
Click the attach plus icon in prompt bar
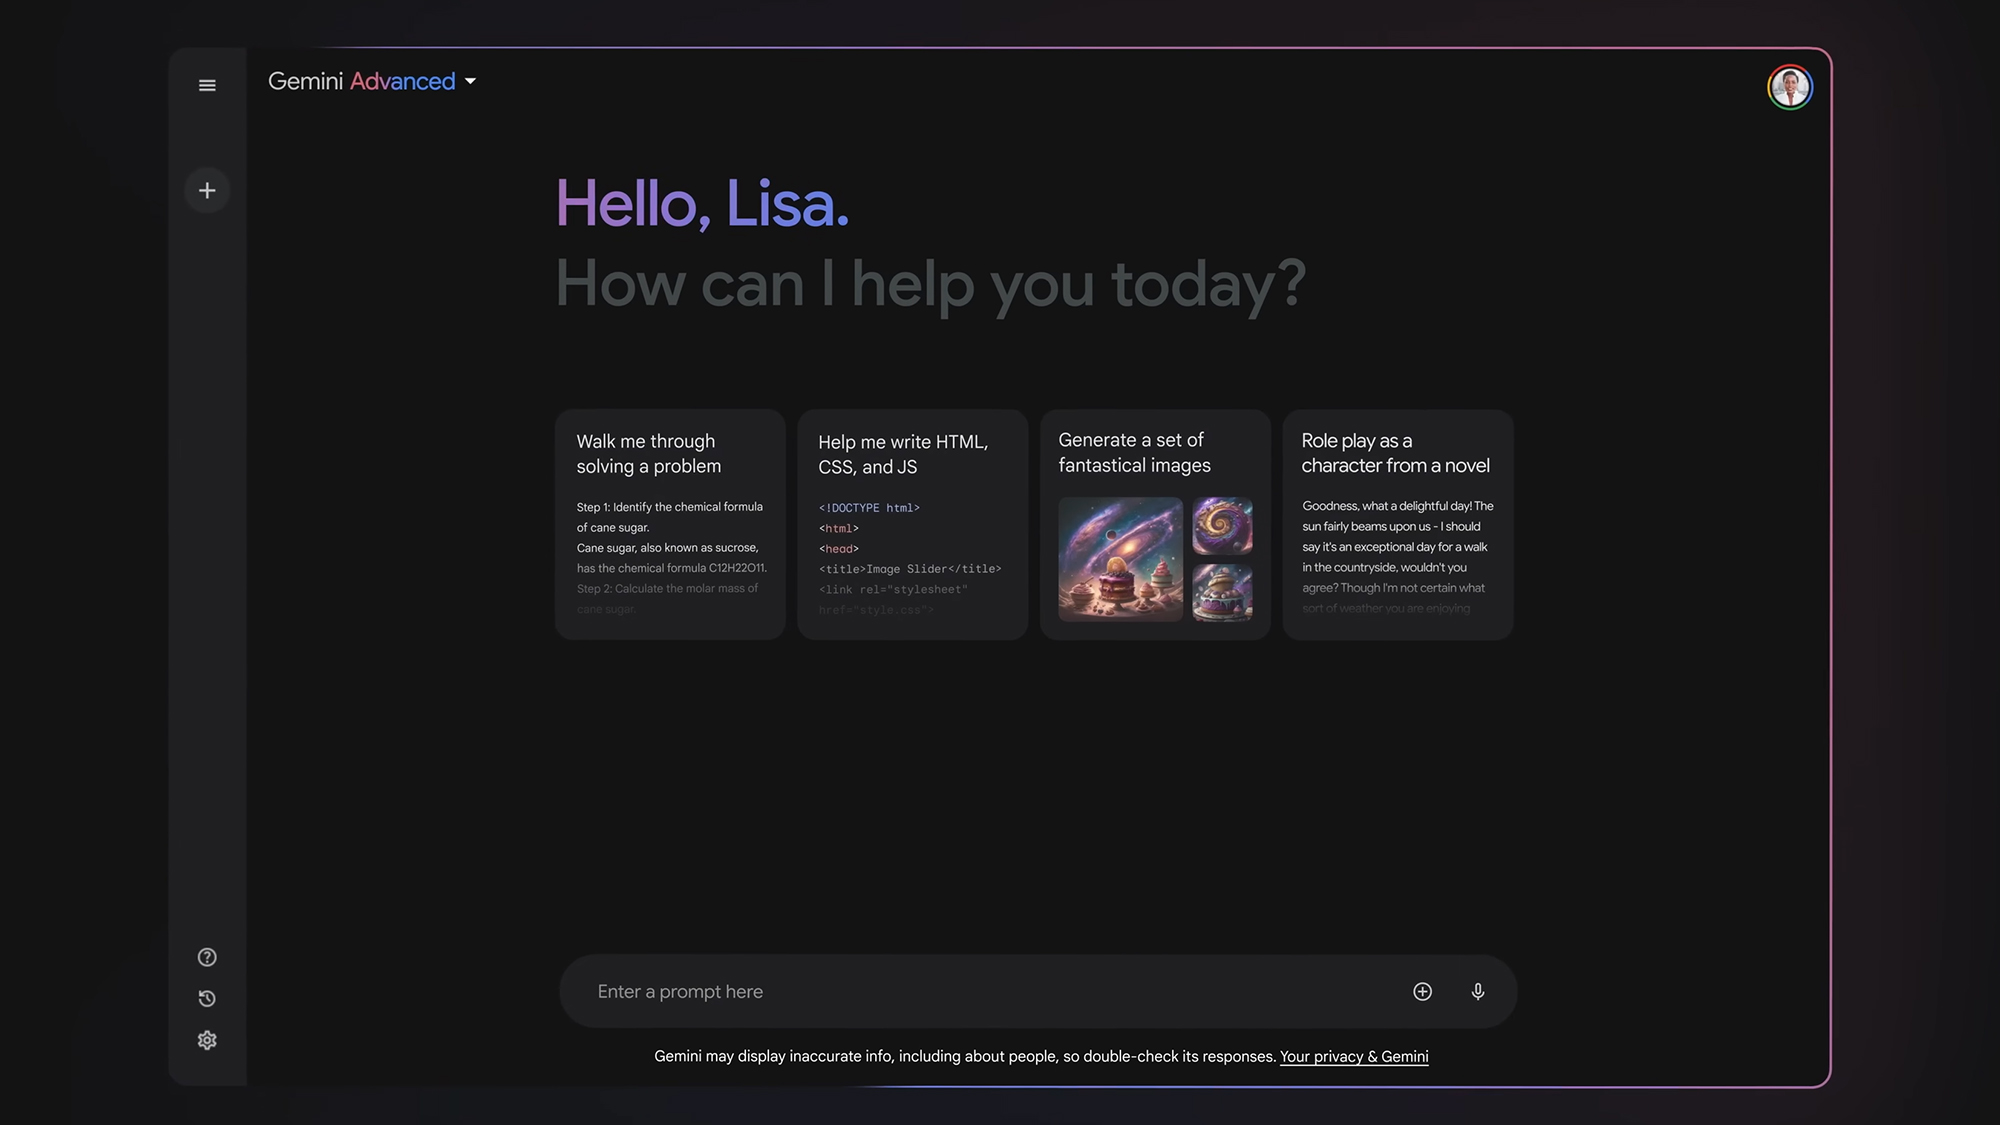(1422, 992)
